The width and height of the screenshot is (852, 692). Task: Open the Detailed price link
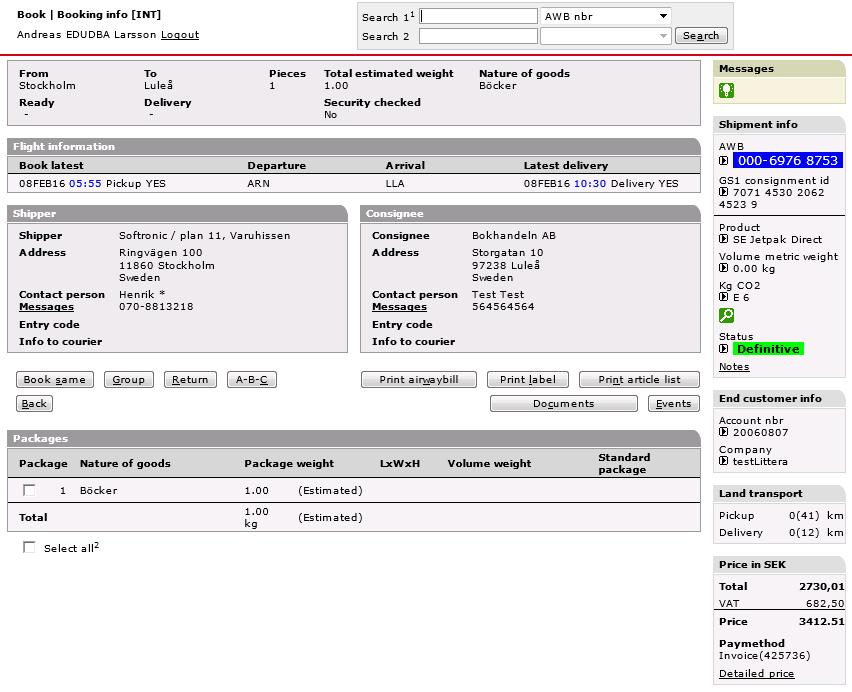(x=756, y=674)
